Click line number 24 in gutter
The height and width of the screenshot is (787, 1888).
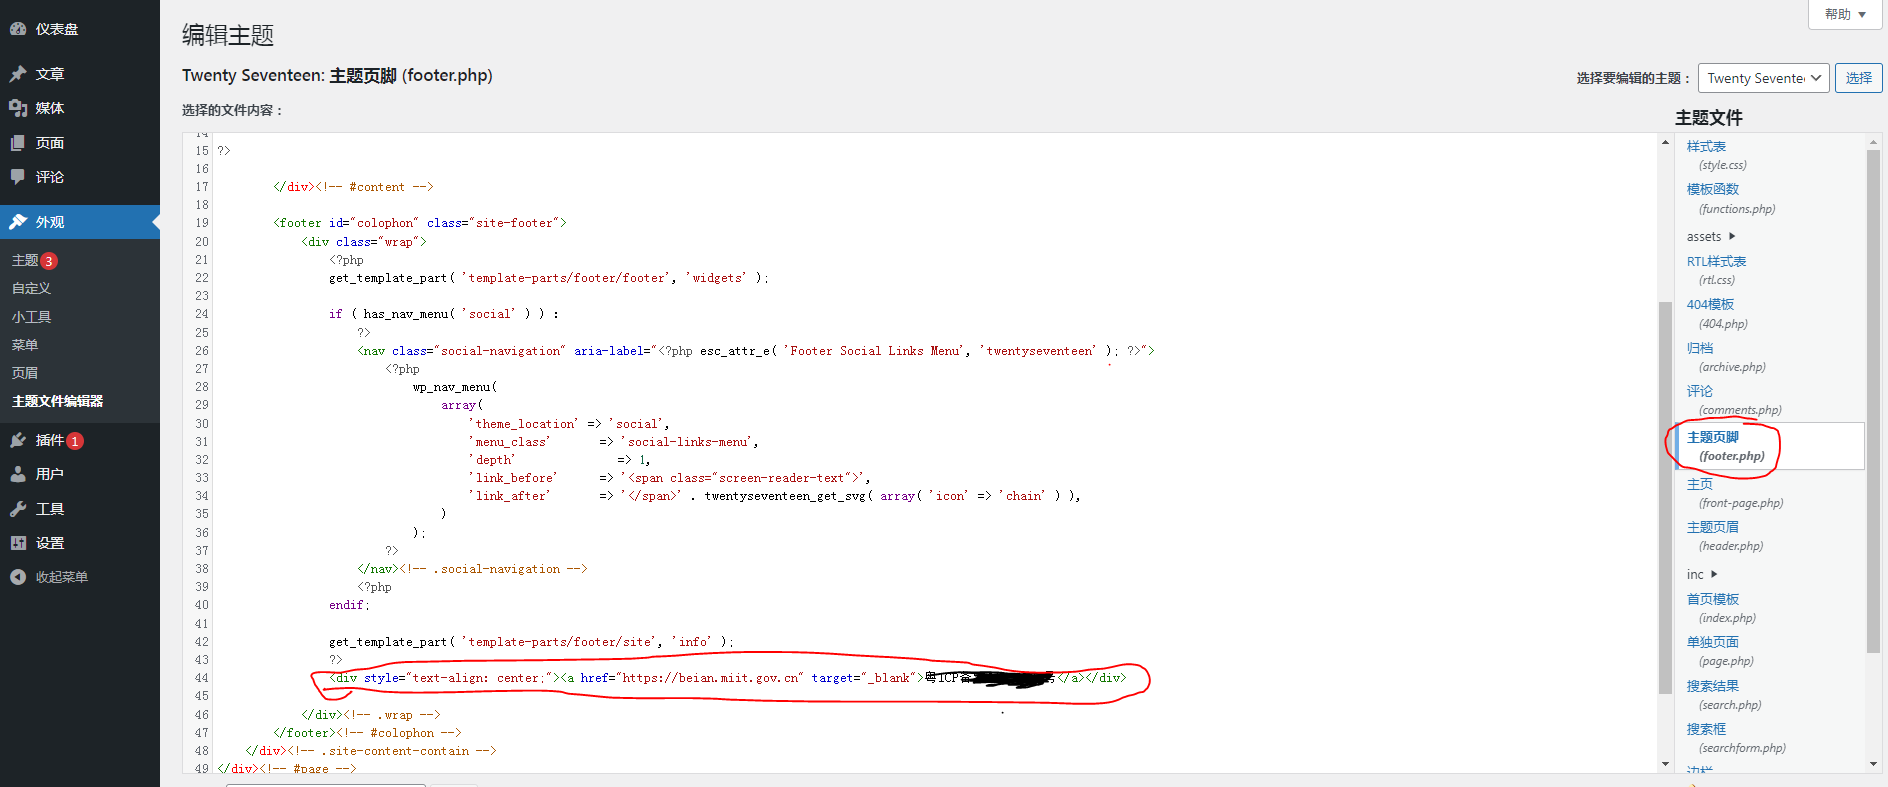tap(202, 314)
